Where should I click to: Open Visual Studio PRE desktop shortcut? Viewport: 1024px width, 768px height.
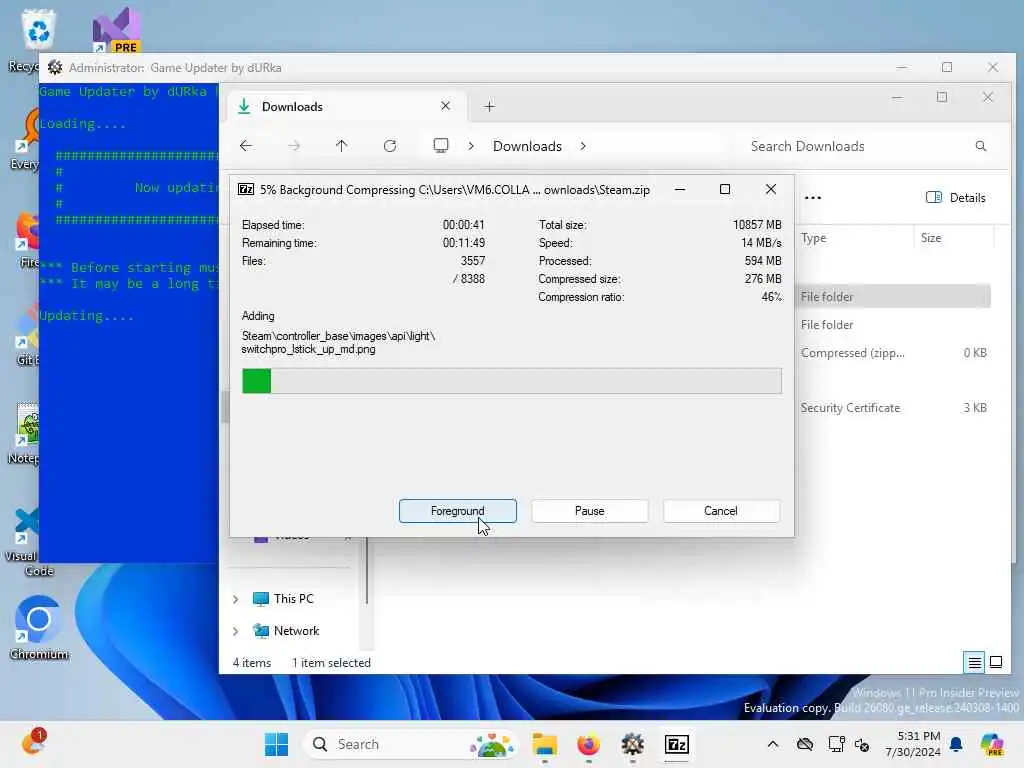coord(117,30)
